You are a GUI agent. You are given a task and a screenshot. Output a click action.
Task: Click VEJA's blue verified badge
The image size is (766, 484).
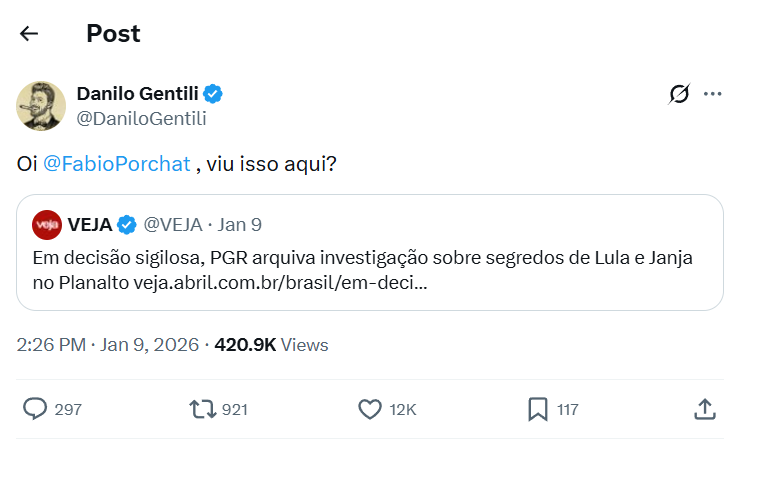pyautogui.click(x=127, y=224)
